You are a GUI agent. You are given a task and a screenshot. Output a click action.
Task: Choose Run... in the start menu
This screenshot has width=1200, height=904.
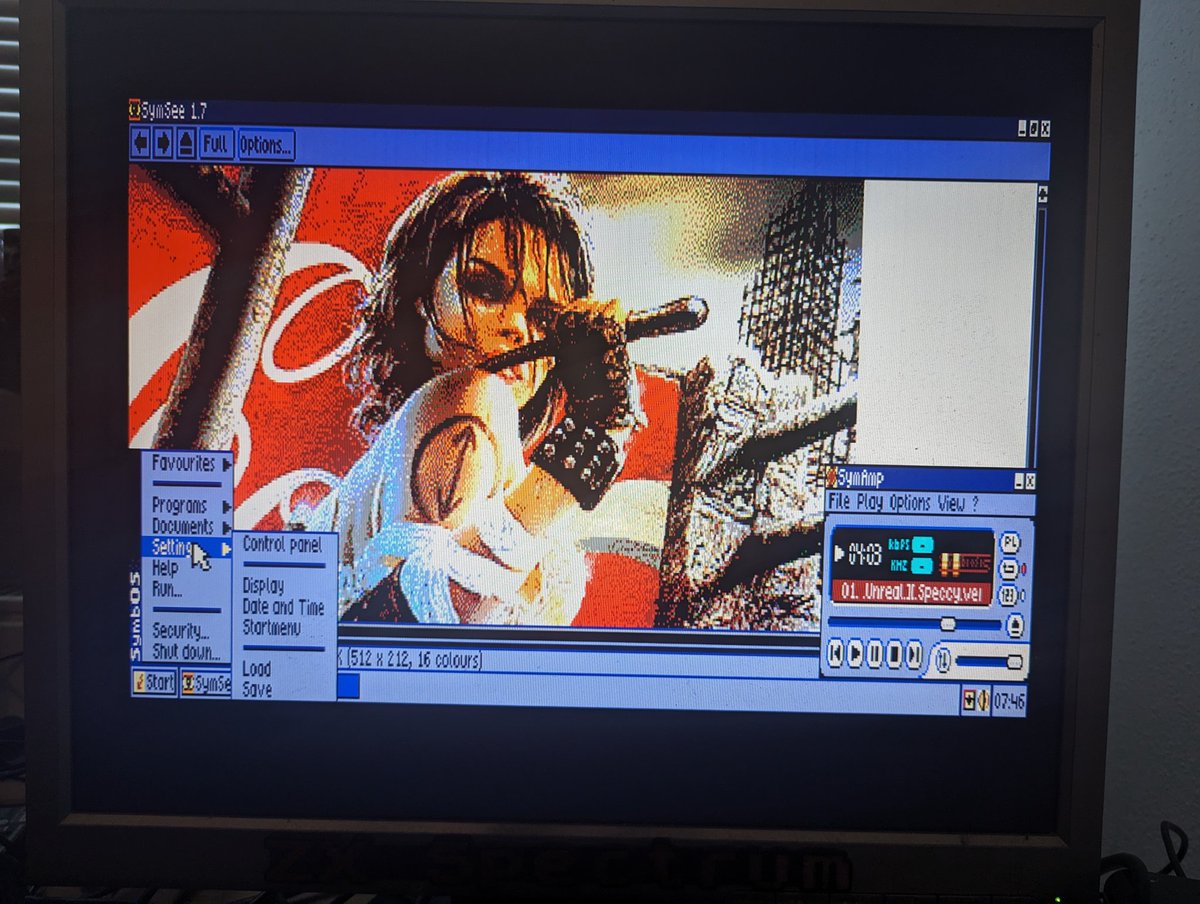click(x=187, y=589)
